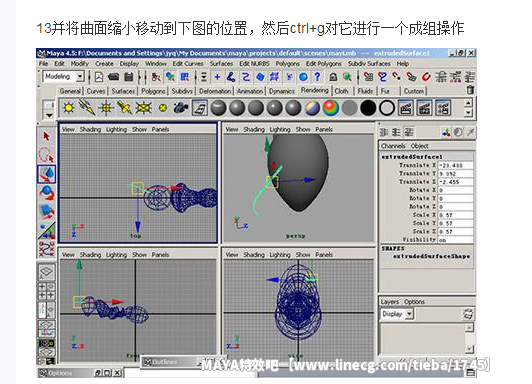532x384 pixels.
Task: Open Panels menu in persp viewport
Action: [324, 129]
